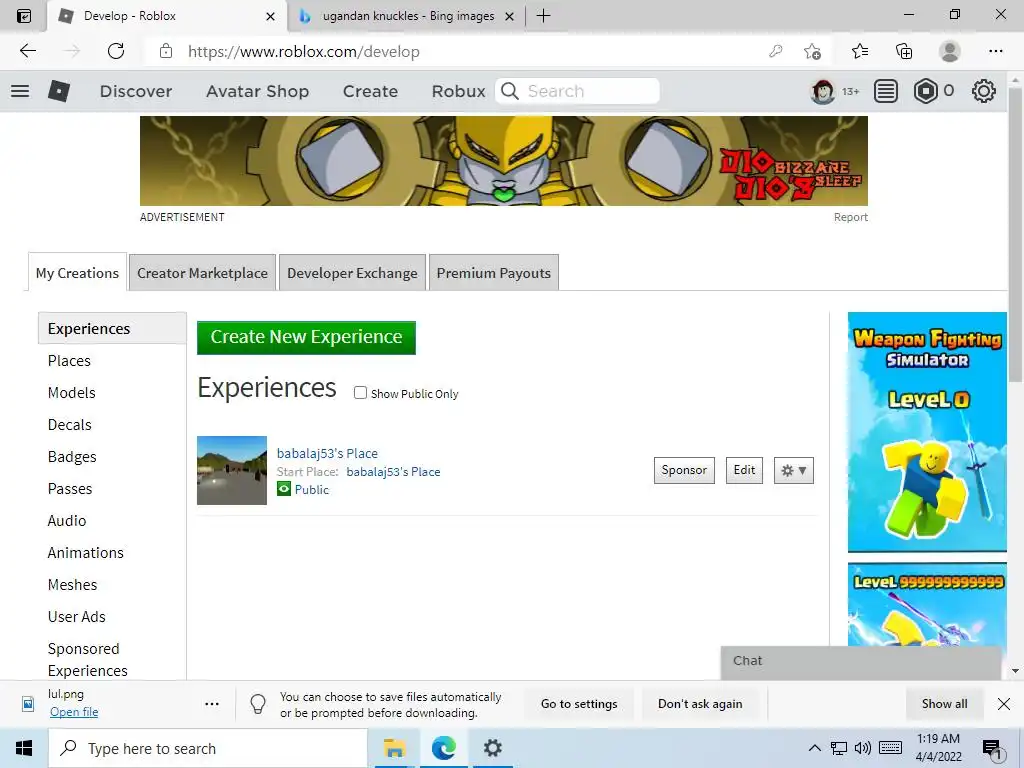Image resolution: width=1024 pixels, height=768 pixels.
Task: Click the Public visibility eye icon
Action: click(x=283, y=489)
